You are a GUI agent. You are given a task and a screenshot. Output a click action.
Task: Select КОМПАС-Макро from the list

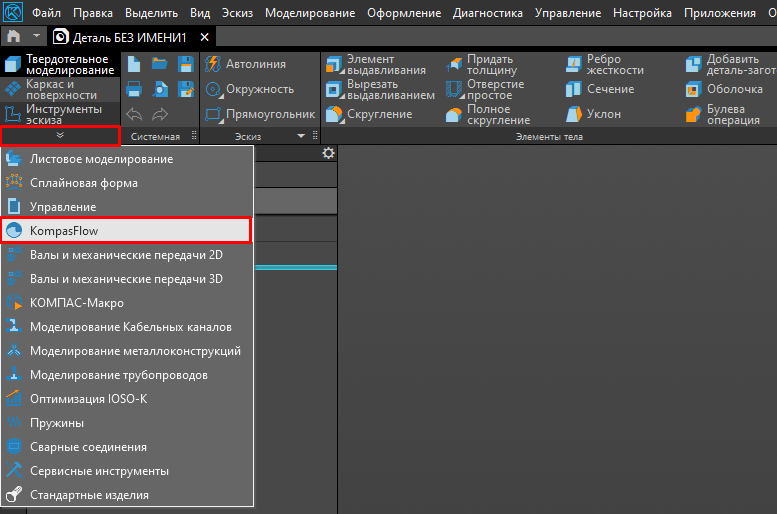pyautogui.click(x=127, y=303)
